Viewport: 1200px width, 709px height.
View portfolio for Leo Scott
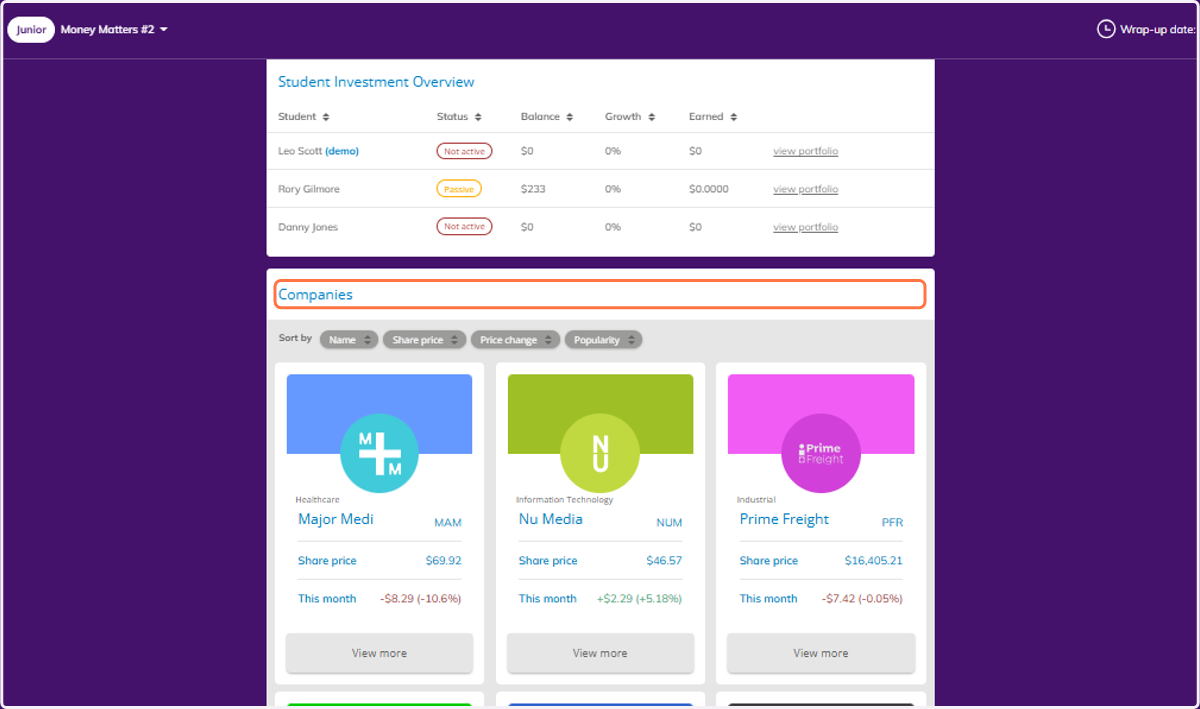pos(805,151)
